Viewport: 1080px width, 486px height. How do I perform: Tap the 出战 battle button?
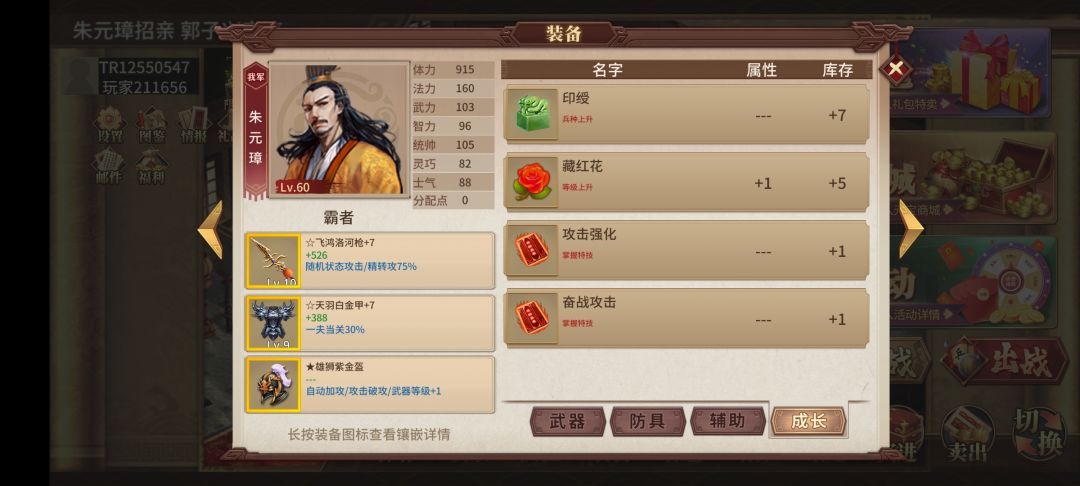1004,361
